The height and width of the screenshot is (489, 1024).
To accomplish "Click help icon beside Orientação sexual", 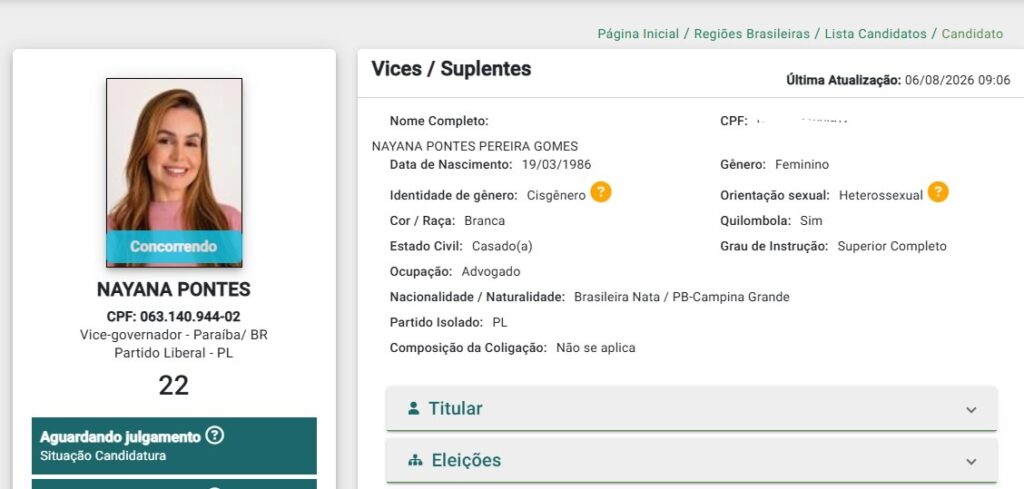I will coord(938,192).
